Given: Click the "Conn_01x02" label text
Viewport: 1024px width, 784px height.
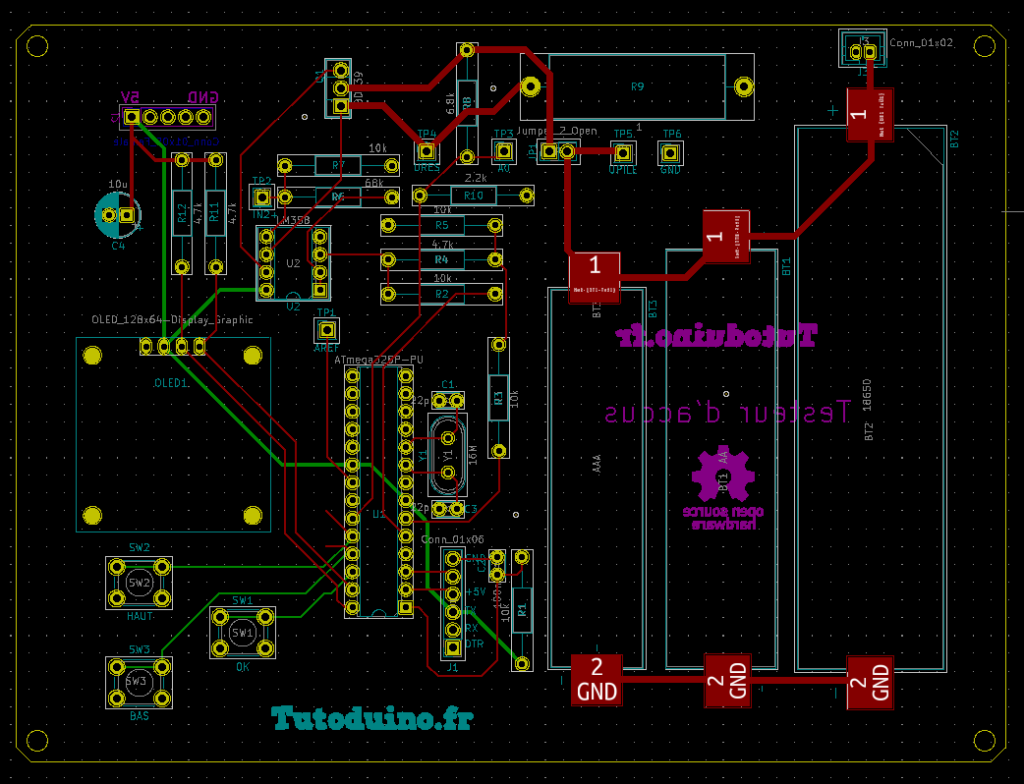Looking at the screenshot, I should coord(921,42).
